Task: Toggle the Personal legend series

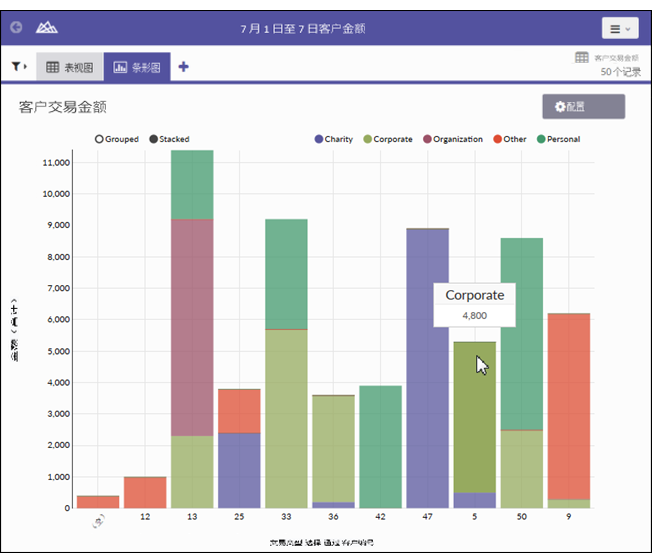Action: (x=541, y=139)
